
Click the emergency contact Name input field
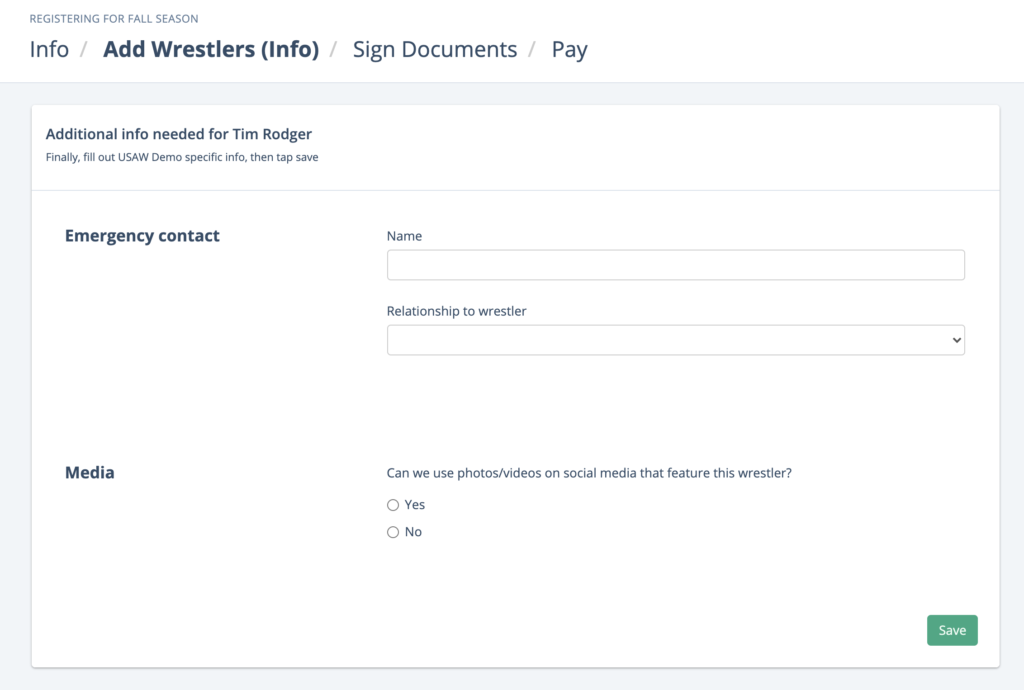[675, 265]
